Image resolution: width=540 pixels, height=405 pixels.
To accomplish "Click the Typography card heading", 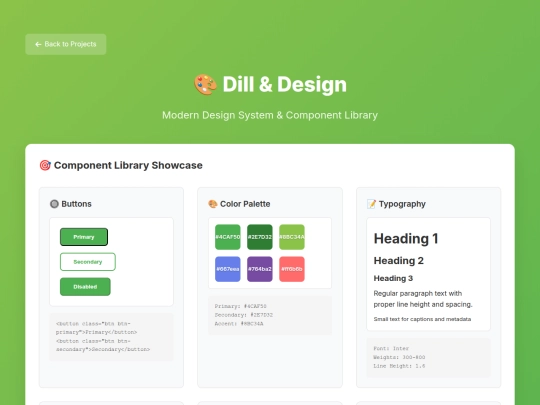I will coord(402,204).
